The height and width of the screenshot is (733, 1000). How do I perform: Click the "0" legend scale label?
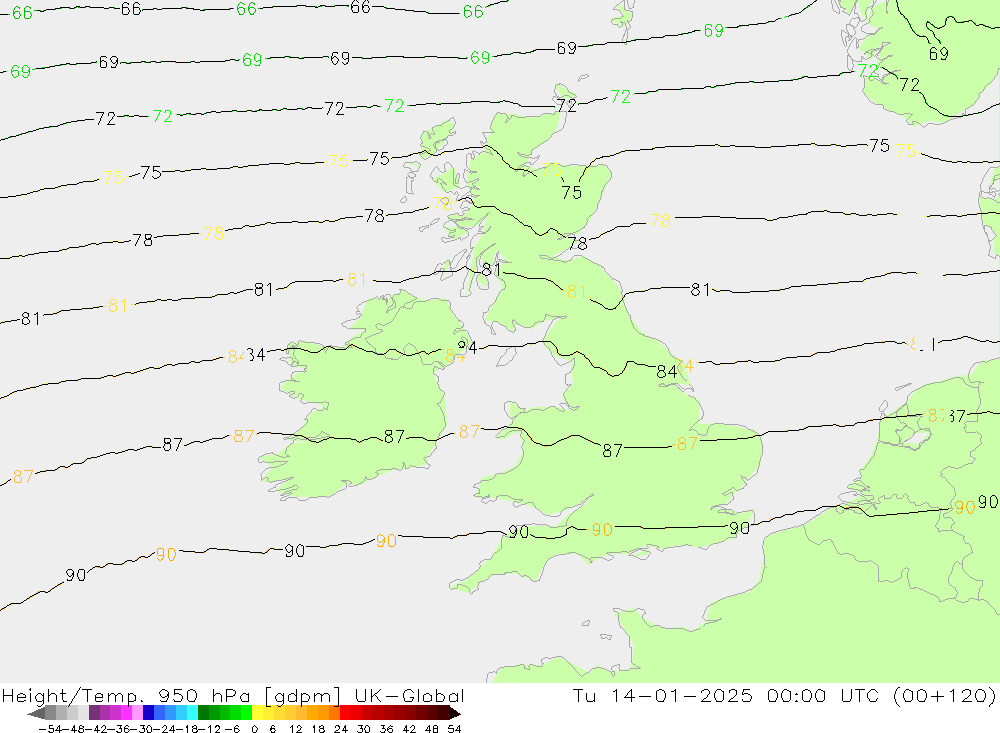[255, 728]
